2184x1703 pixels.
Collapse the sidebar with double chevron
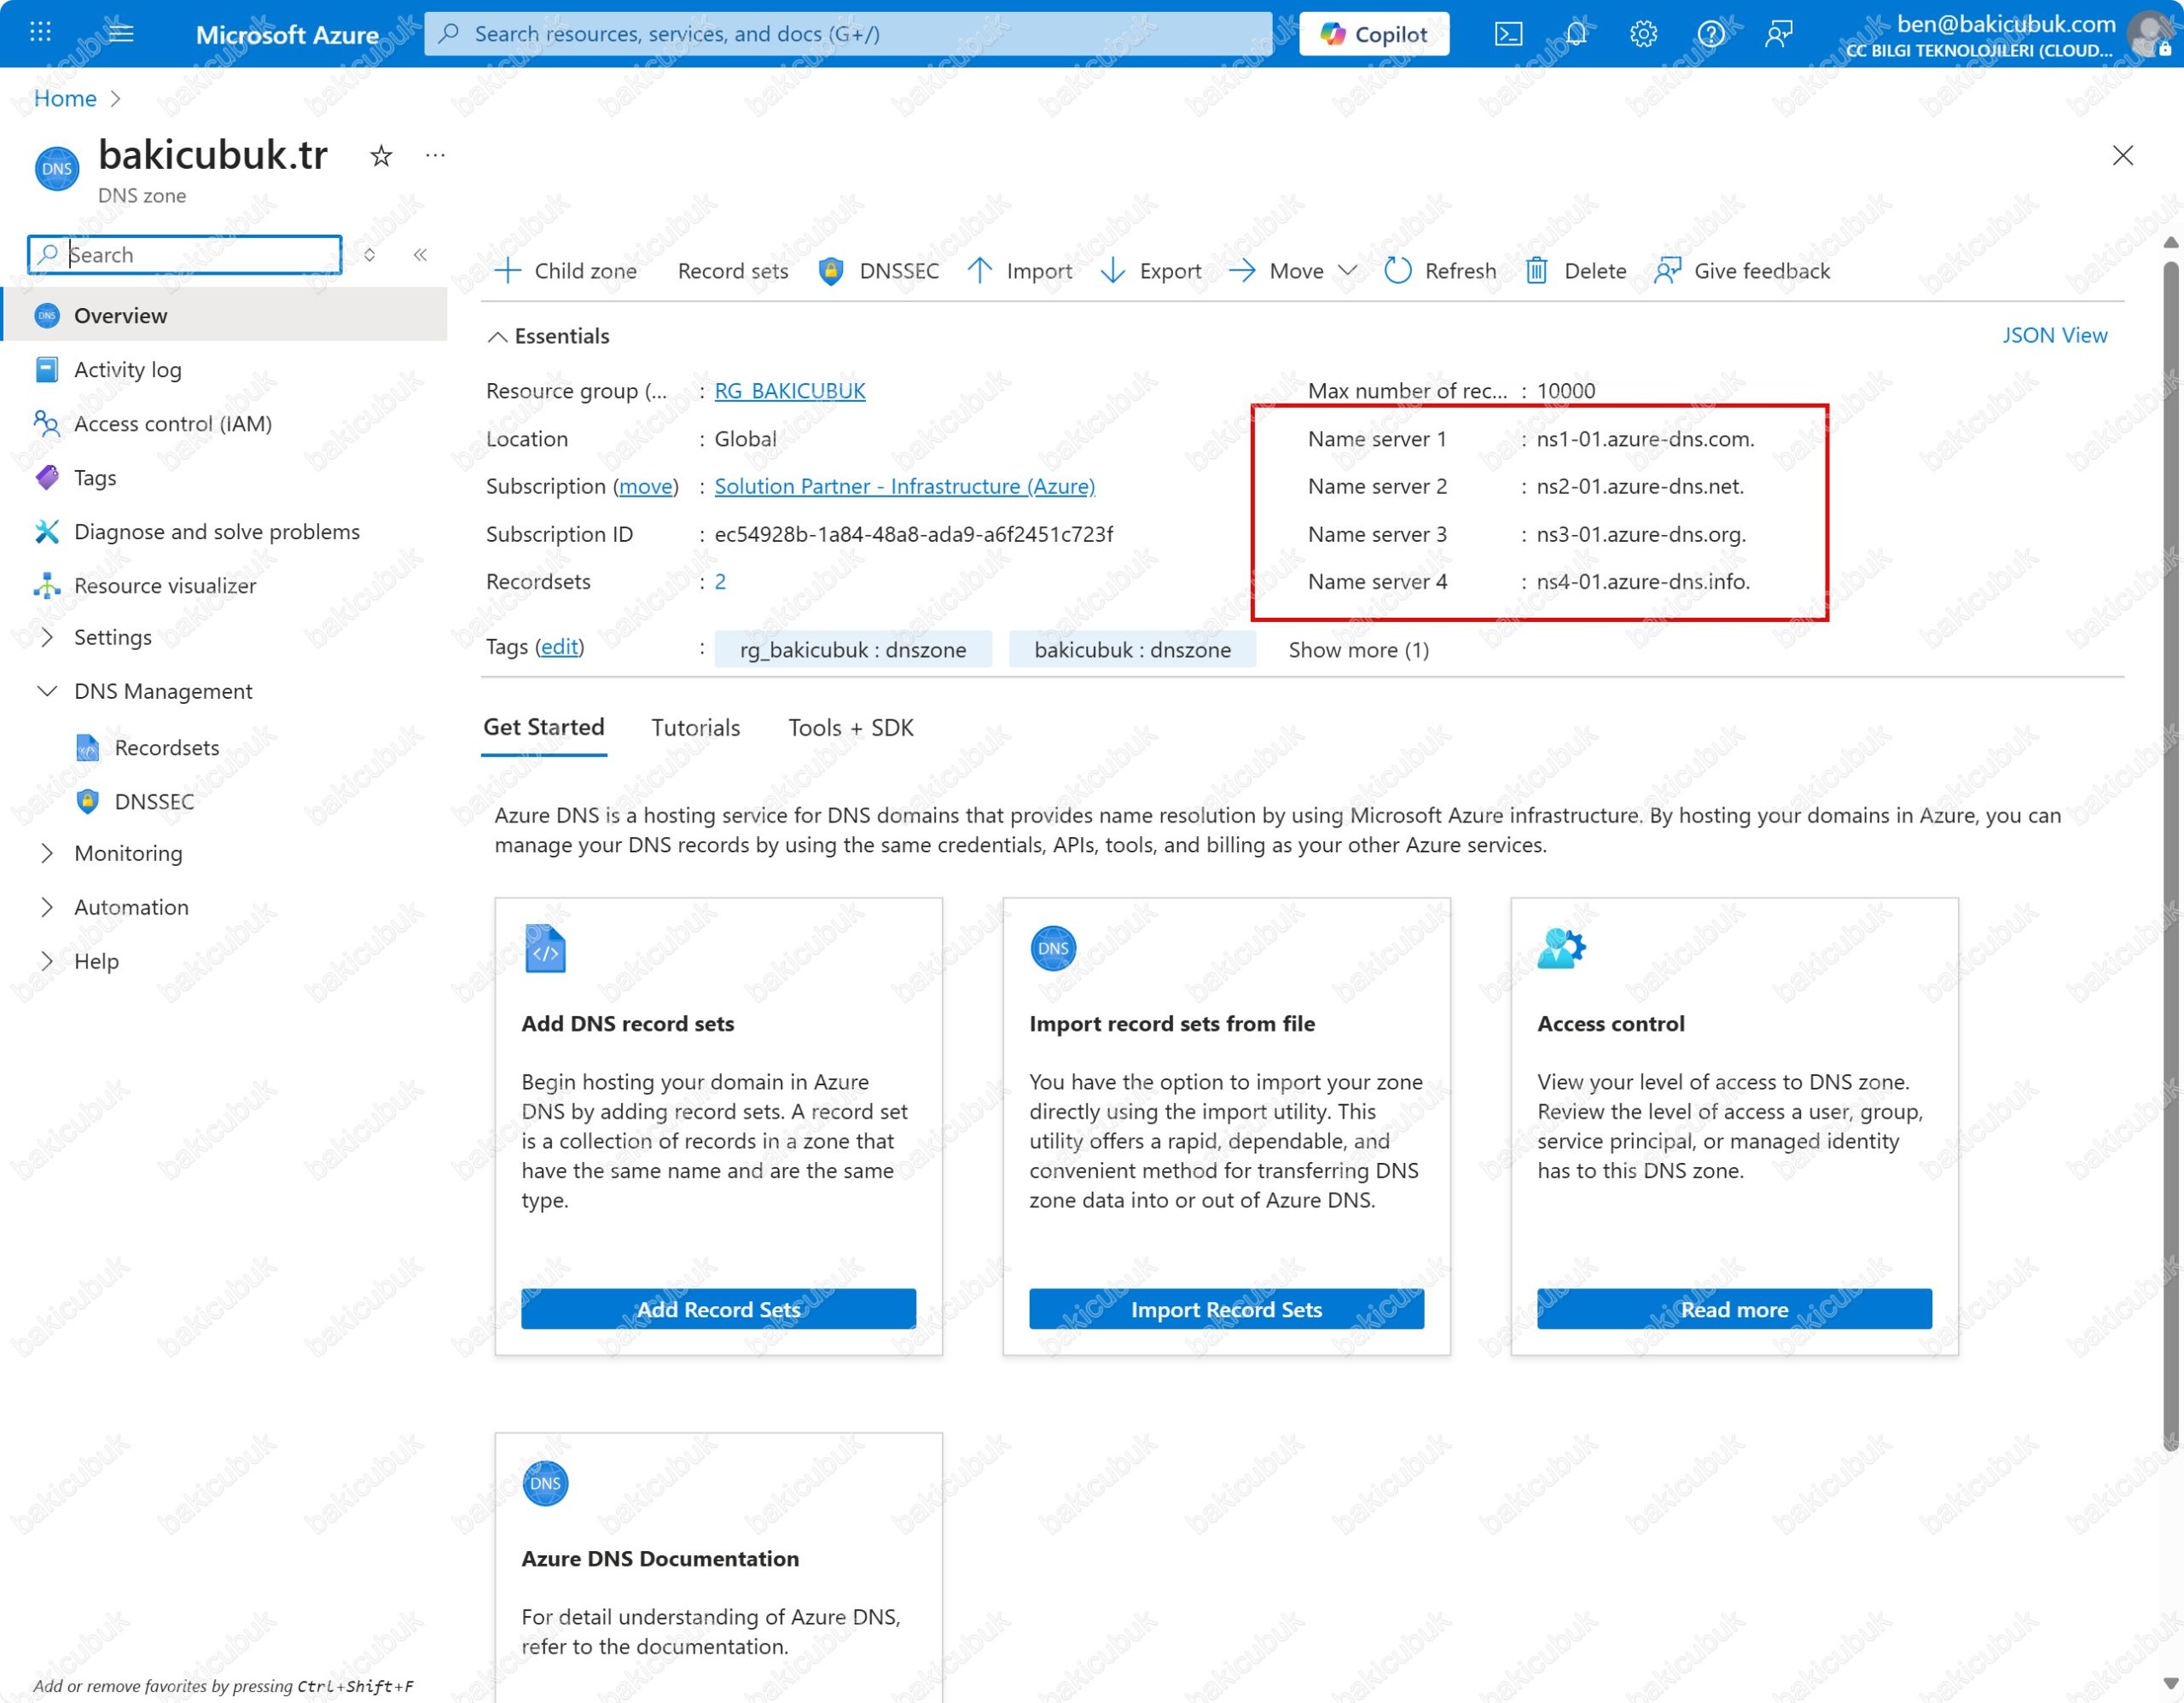(420, 255)
